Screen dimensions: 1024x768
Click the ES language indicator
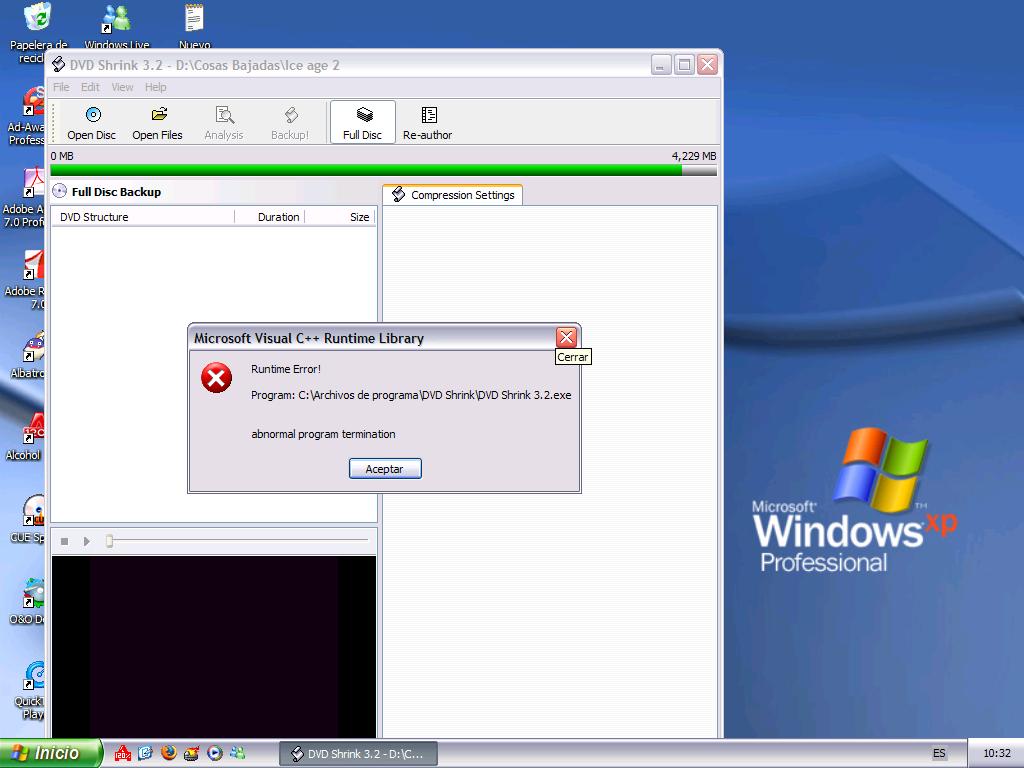tap(939, 753)
